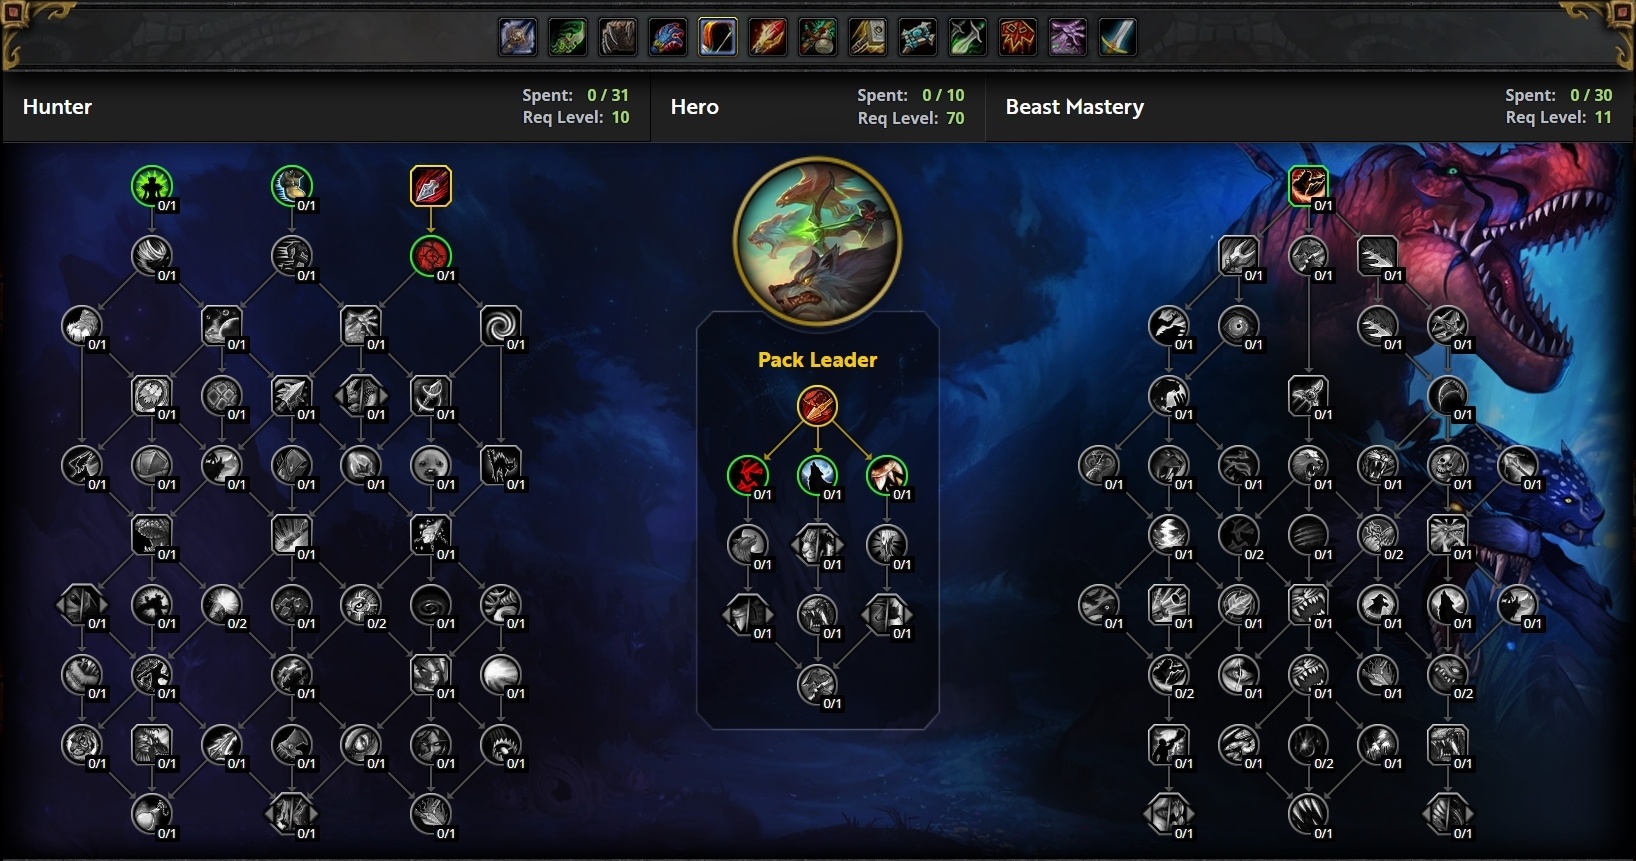Choose the Mage class icon with the red crystal
The image size is (1636, 861).
(768, 38)
